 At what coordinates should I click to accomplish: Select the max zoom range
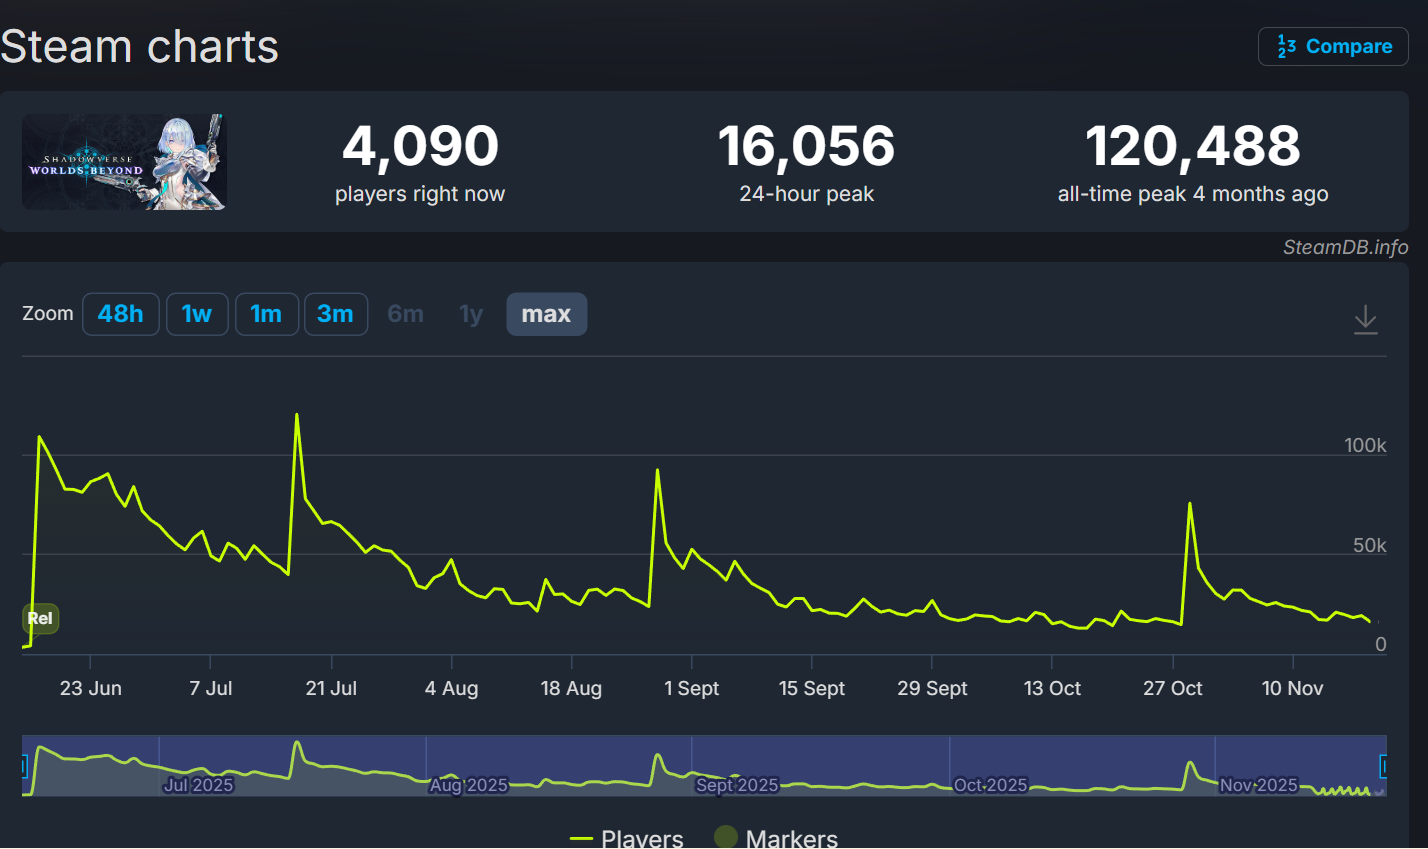coord(546,314)
